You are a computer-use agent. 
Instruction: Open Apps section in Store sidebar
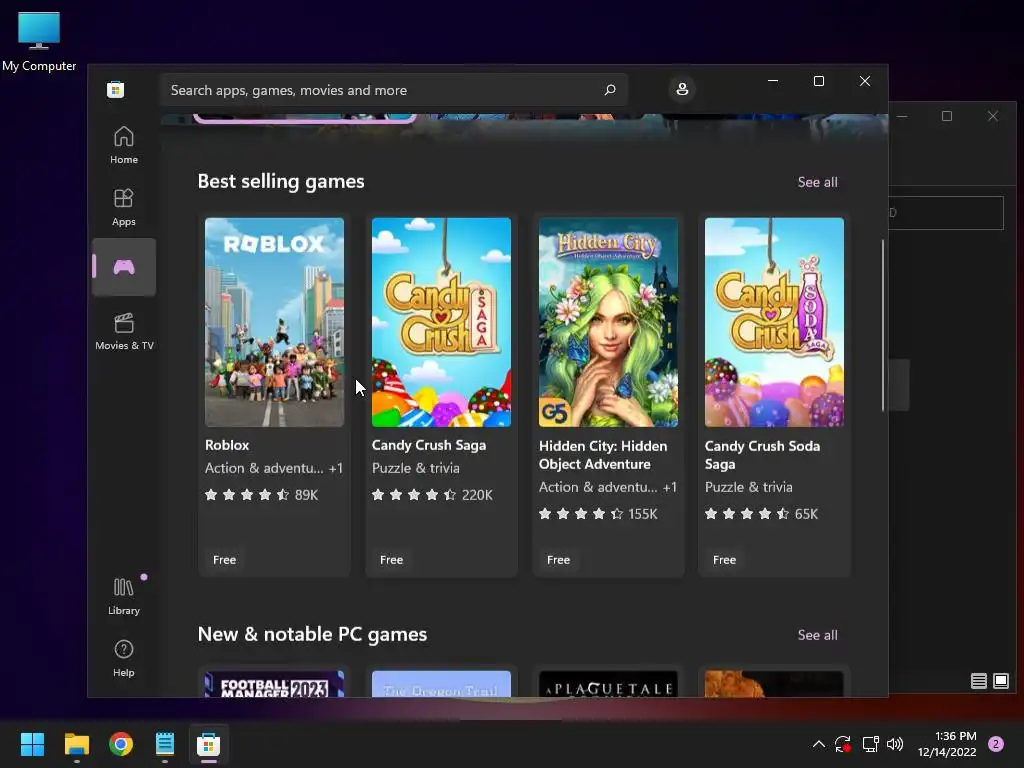(x=123, y=208)
